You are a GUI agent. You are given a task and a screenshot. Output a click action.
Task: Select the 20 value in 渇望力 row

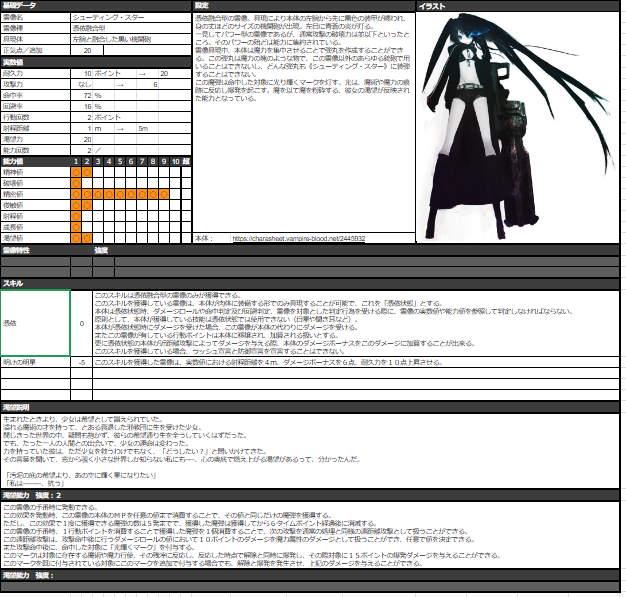click(82, 139)
